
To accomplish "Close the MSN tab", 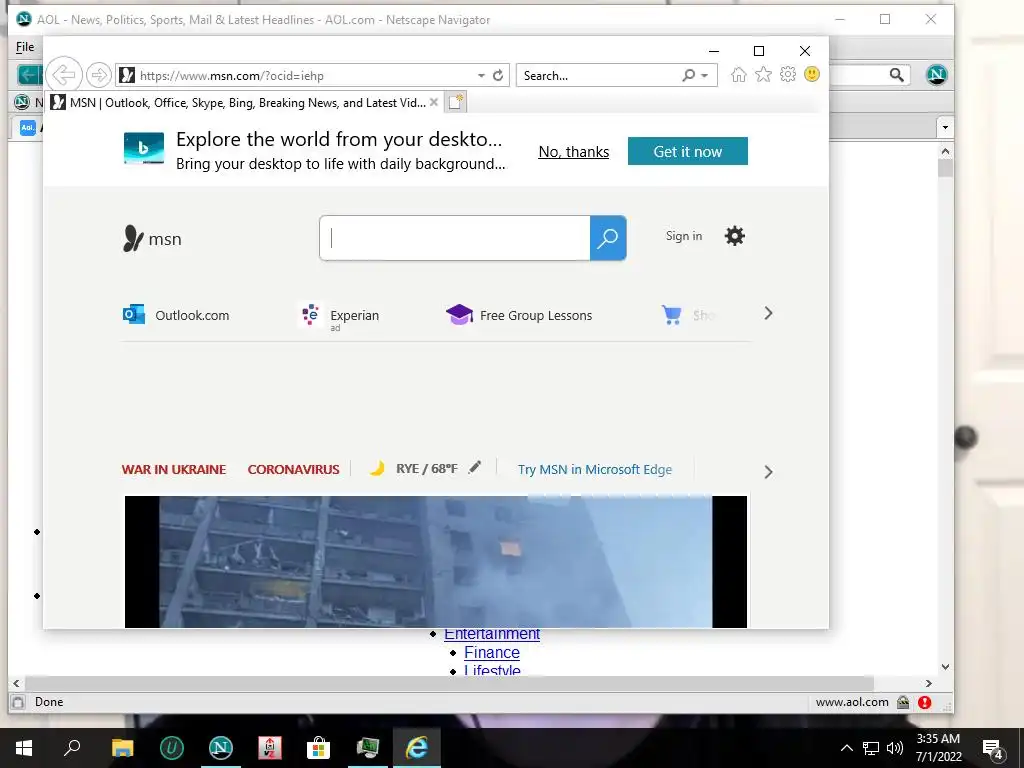I will 434,103.
